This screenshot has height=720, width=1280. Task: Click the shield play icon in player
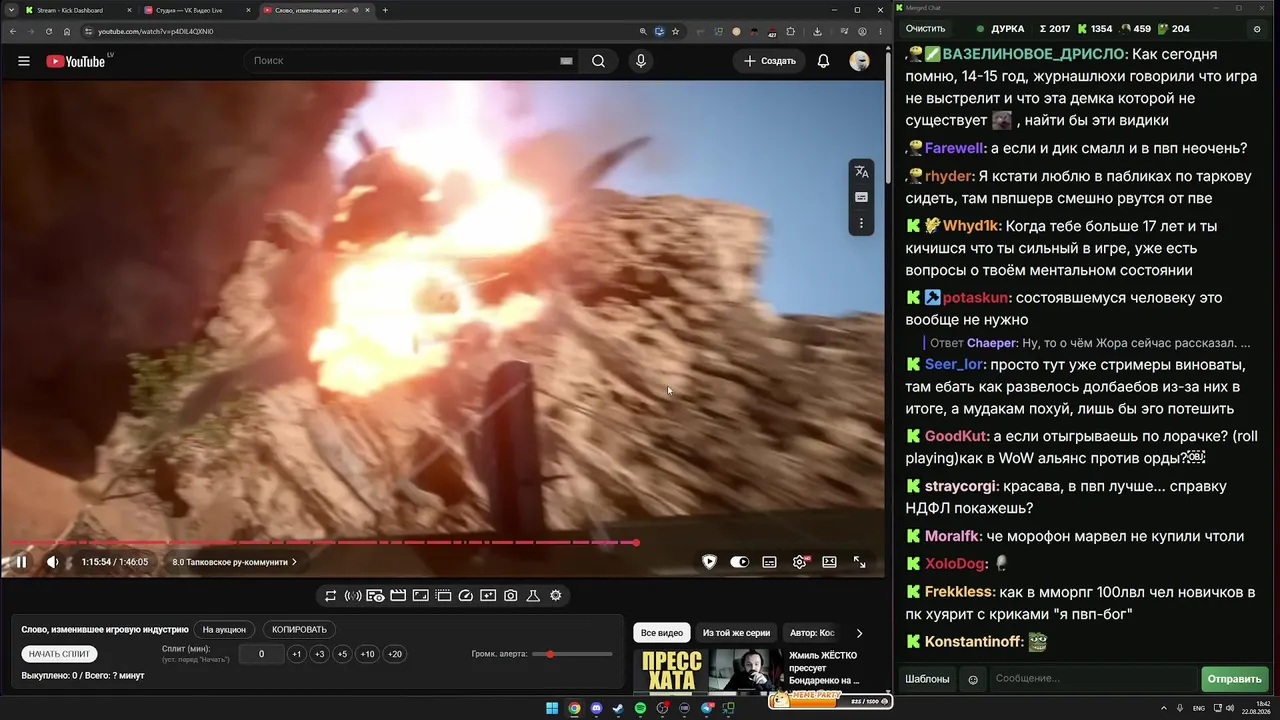point(709,562)
